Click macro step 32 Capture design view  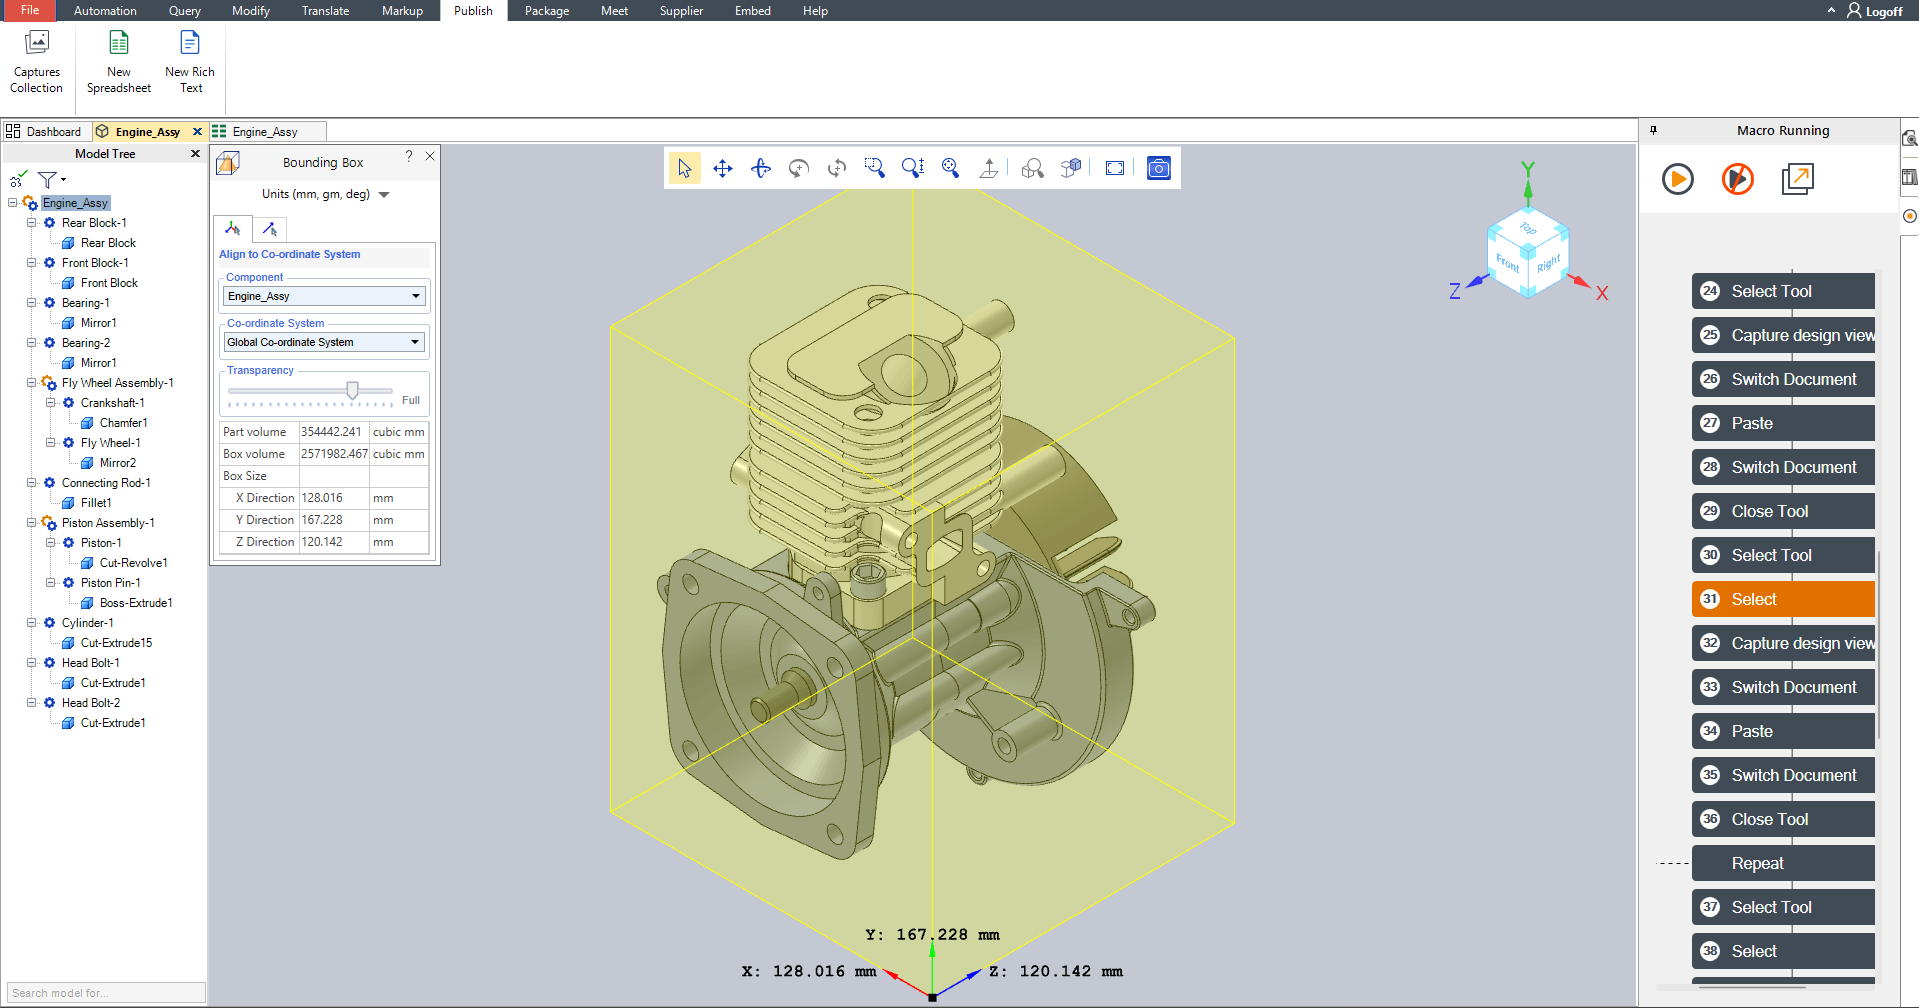pos(1783,643)
